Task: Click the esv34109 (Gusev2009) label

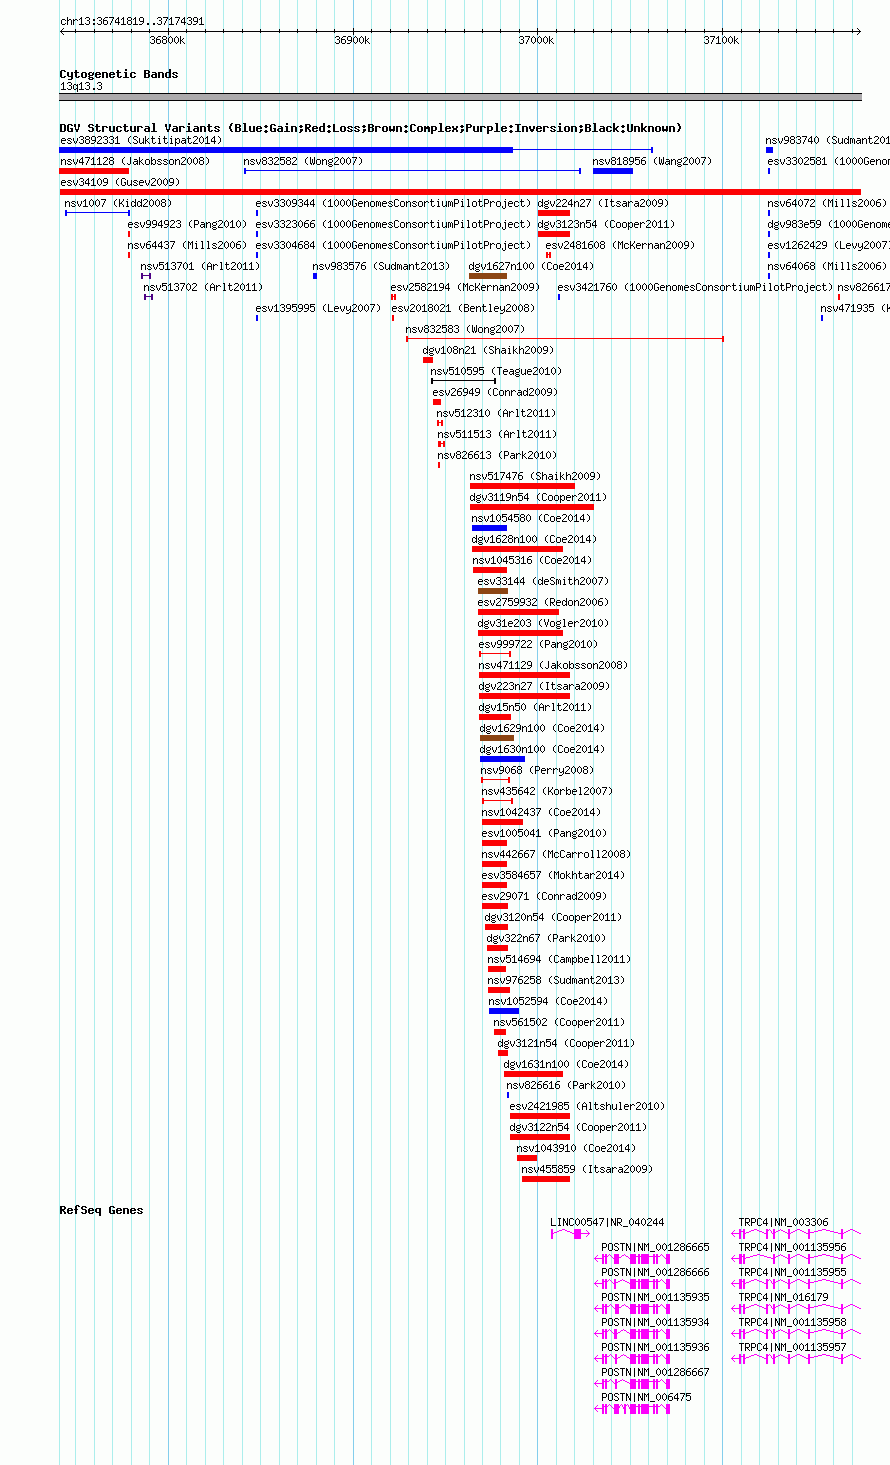Action: 120,183
